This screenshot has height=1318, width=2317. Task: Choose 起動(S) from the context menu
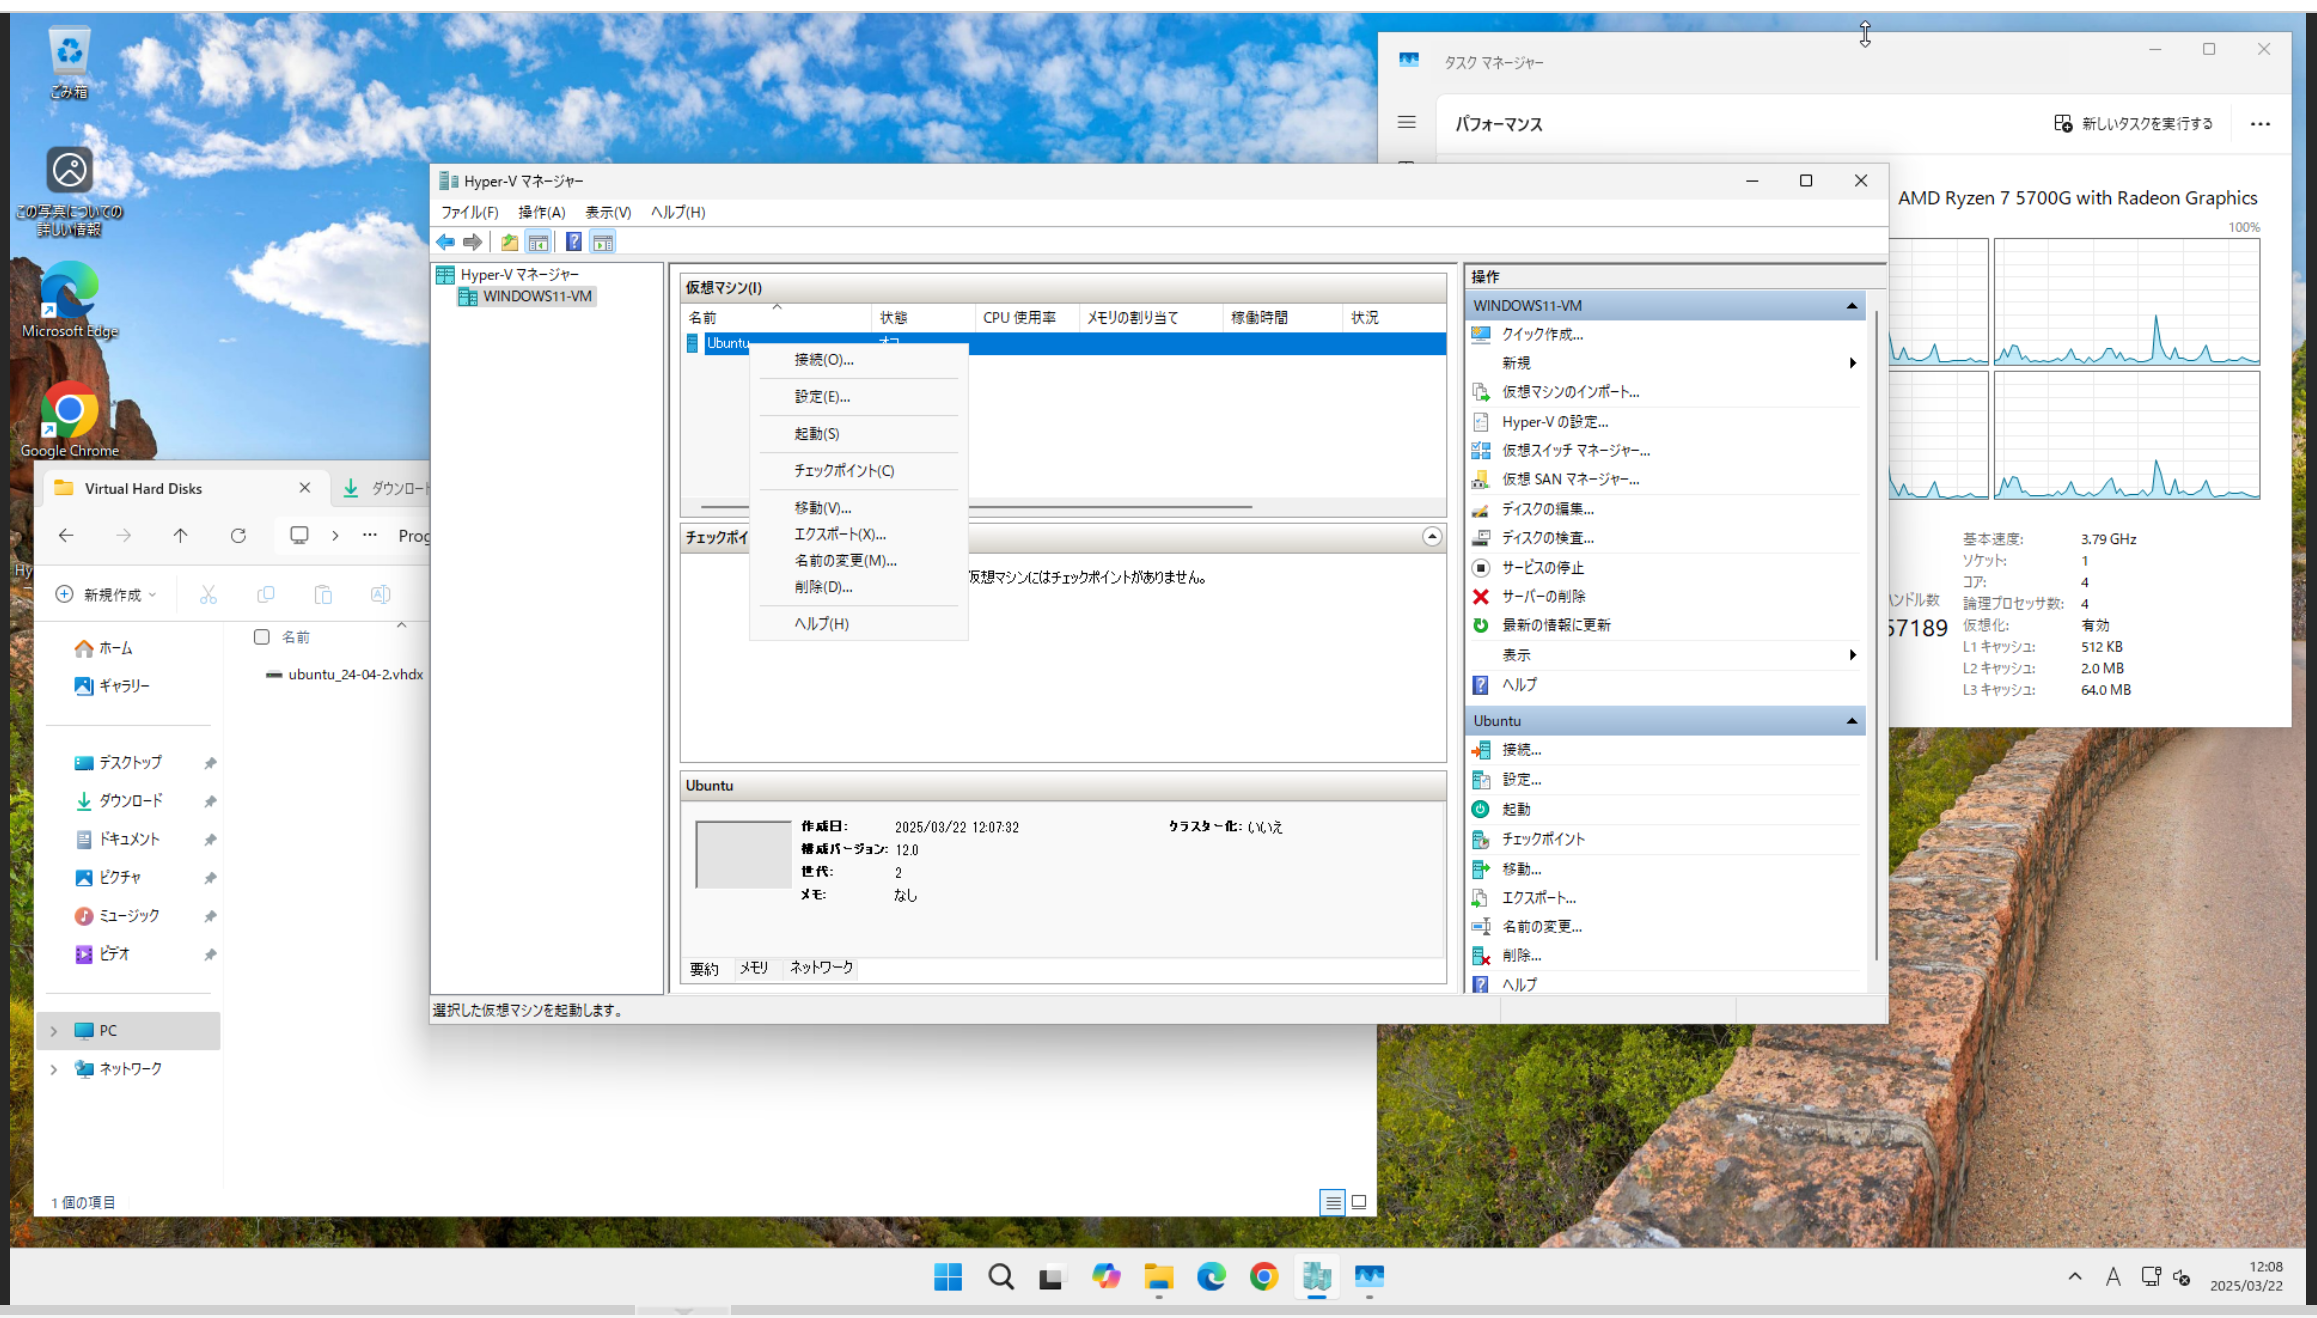point(816,433)
